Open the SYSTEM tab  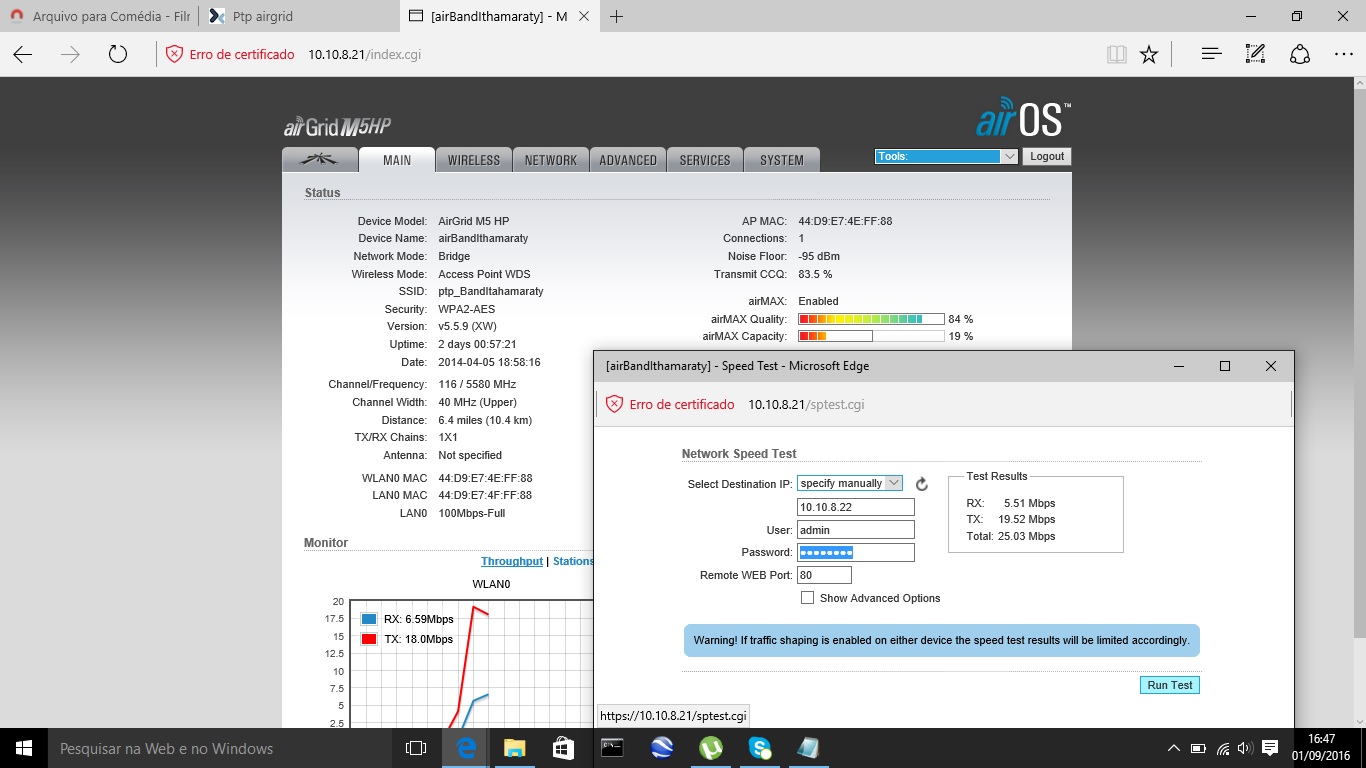782,160
